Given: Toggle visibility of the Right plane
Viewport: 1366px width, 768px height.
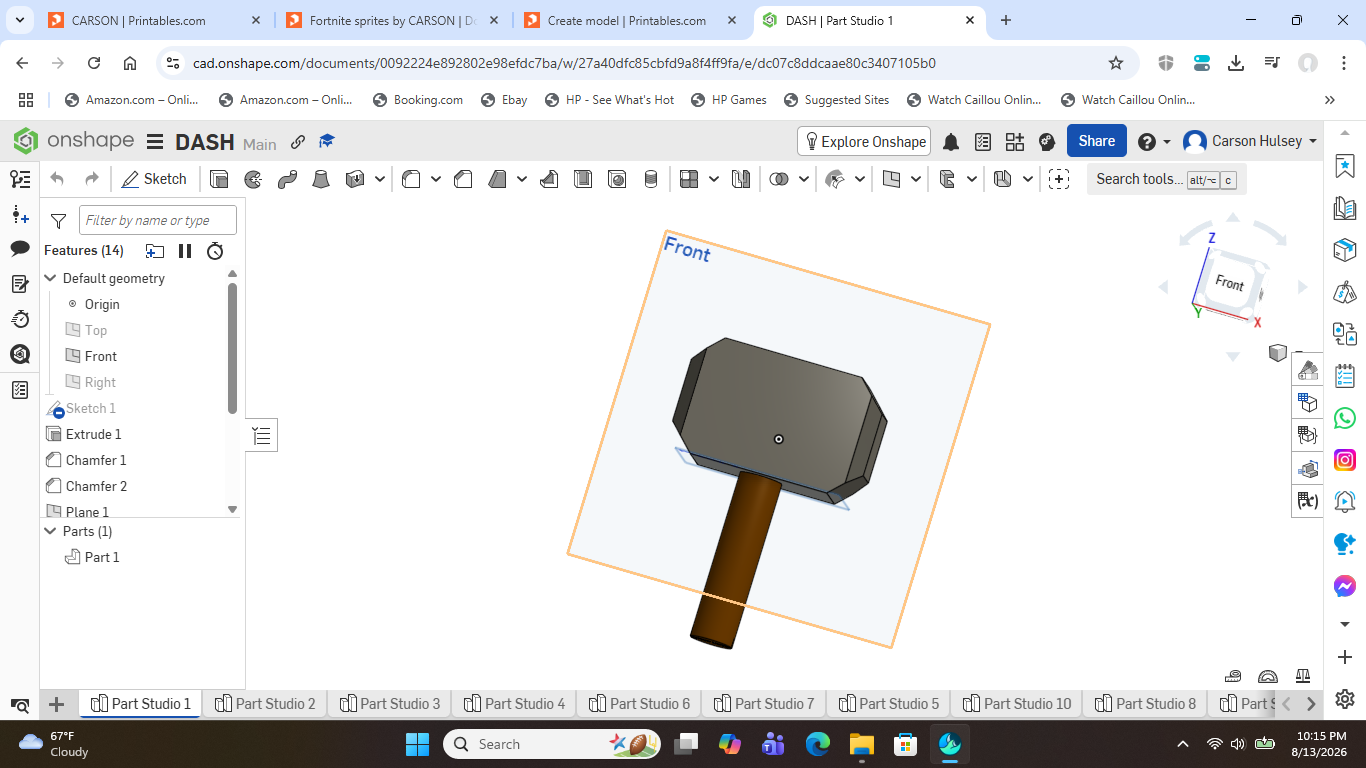Looking at the screenshot, I should point(73,382).
